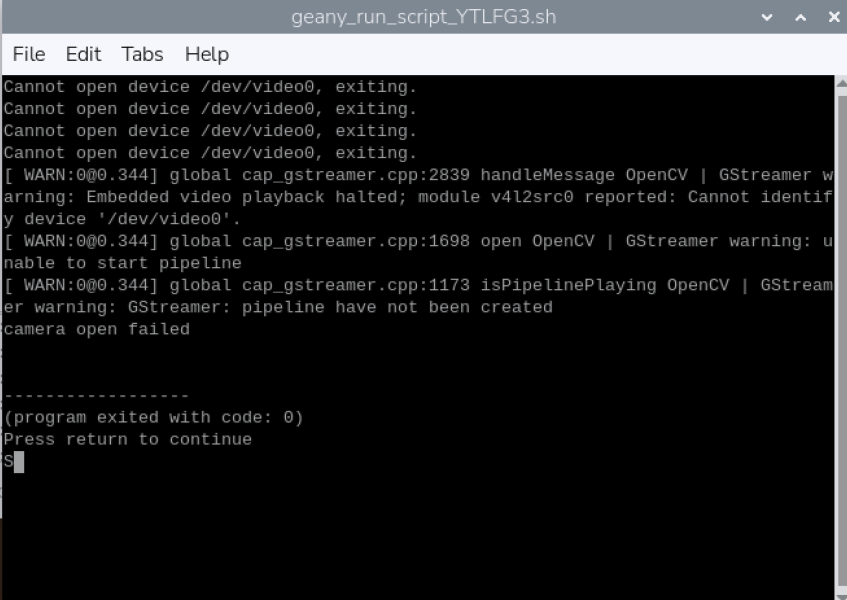This screenshot has height=600, width=847.
Task: Minimize the terminal with the down-chevron icon
Action: (767, 18)
